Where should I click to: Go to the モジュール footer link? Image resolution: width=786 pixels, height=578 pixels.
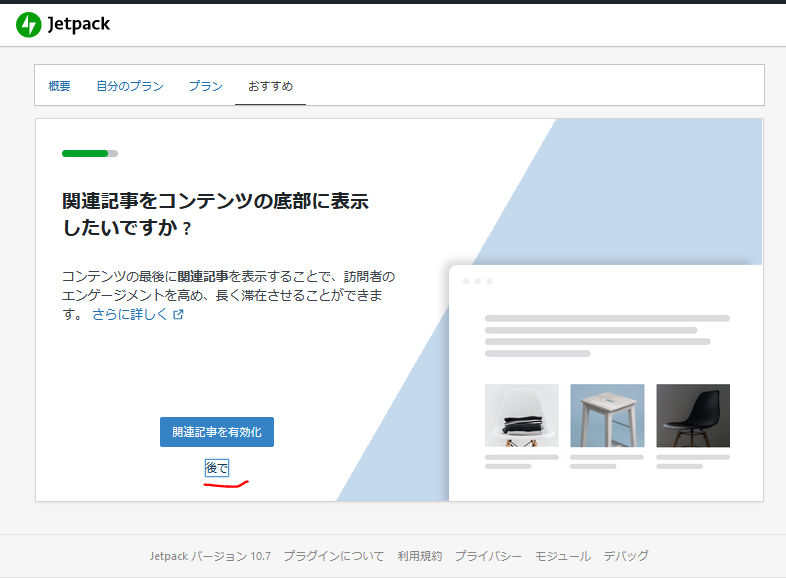click(562, 556)
